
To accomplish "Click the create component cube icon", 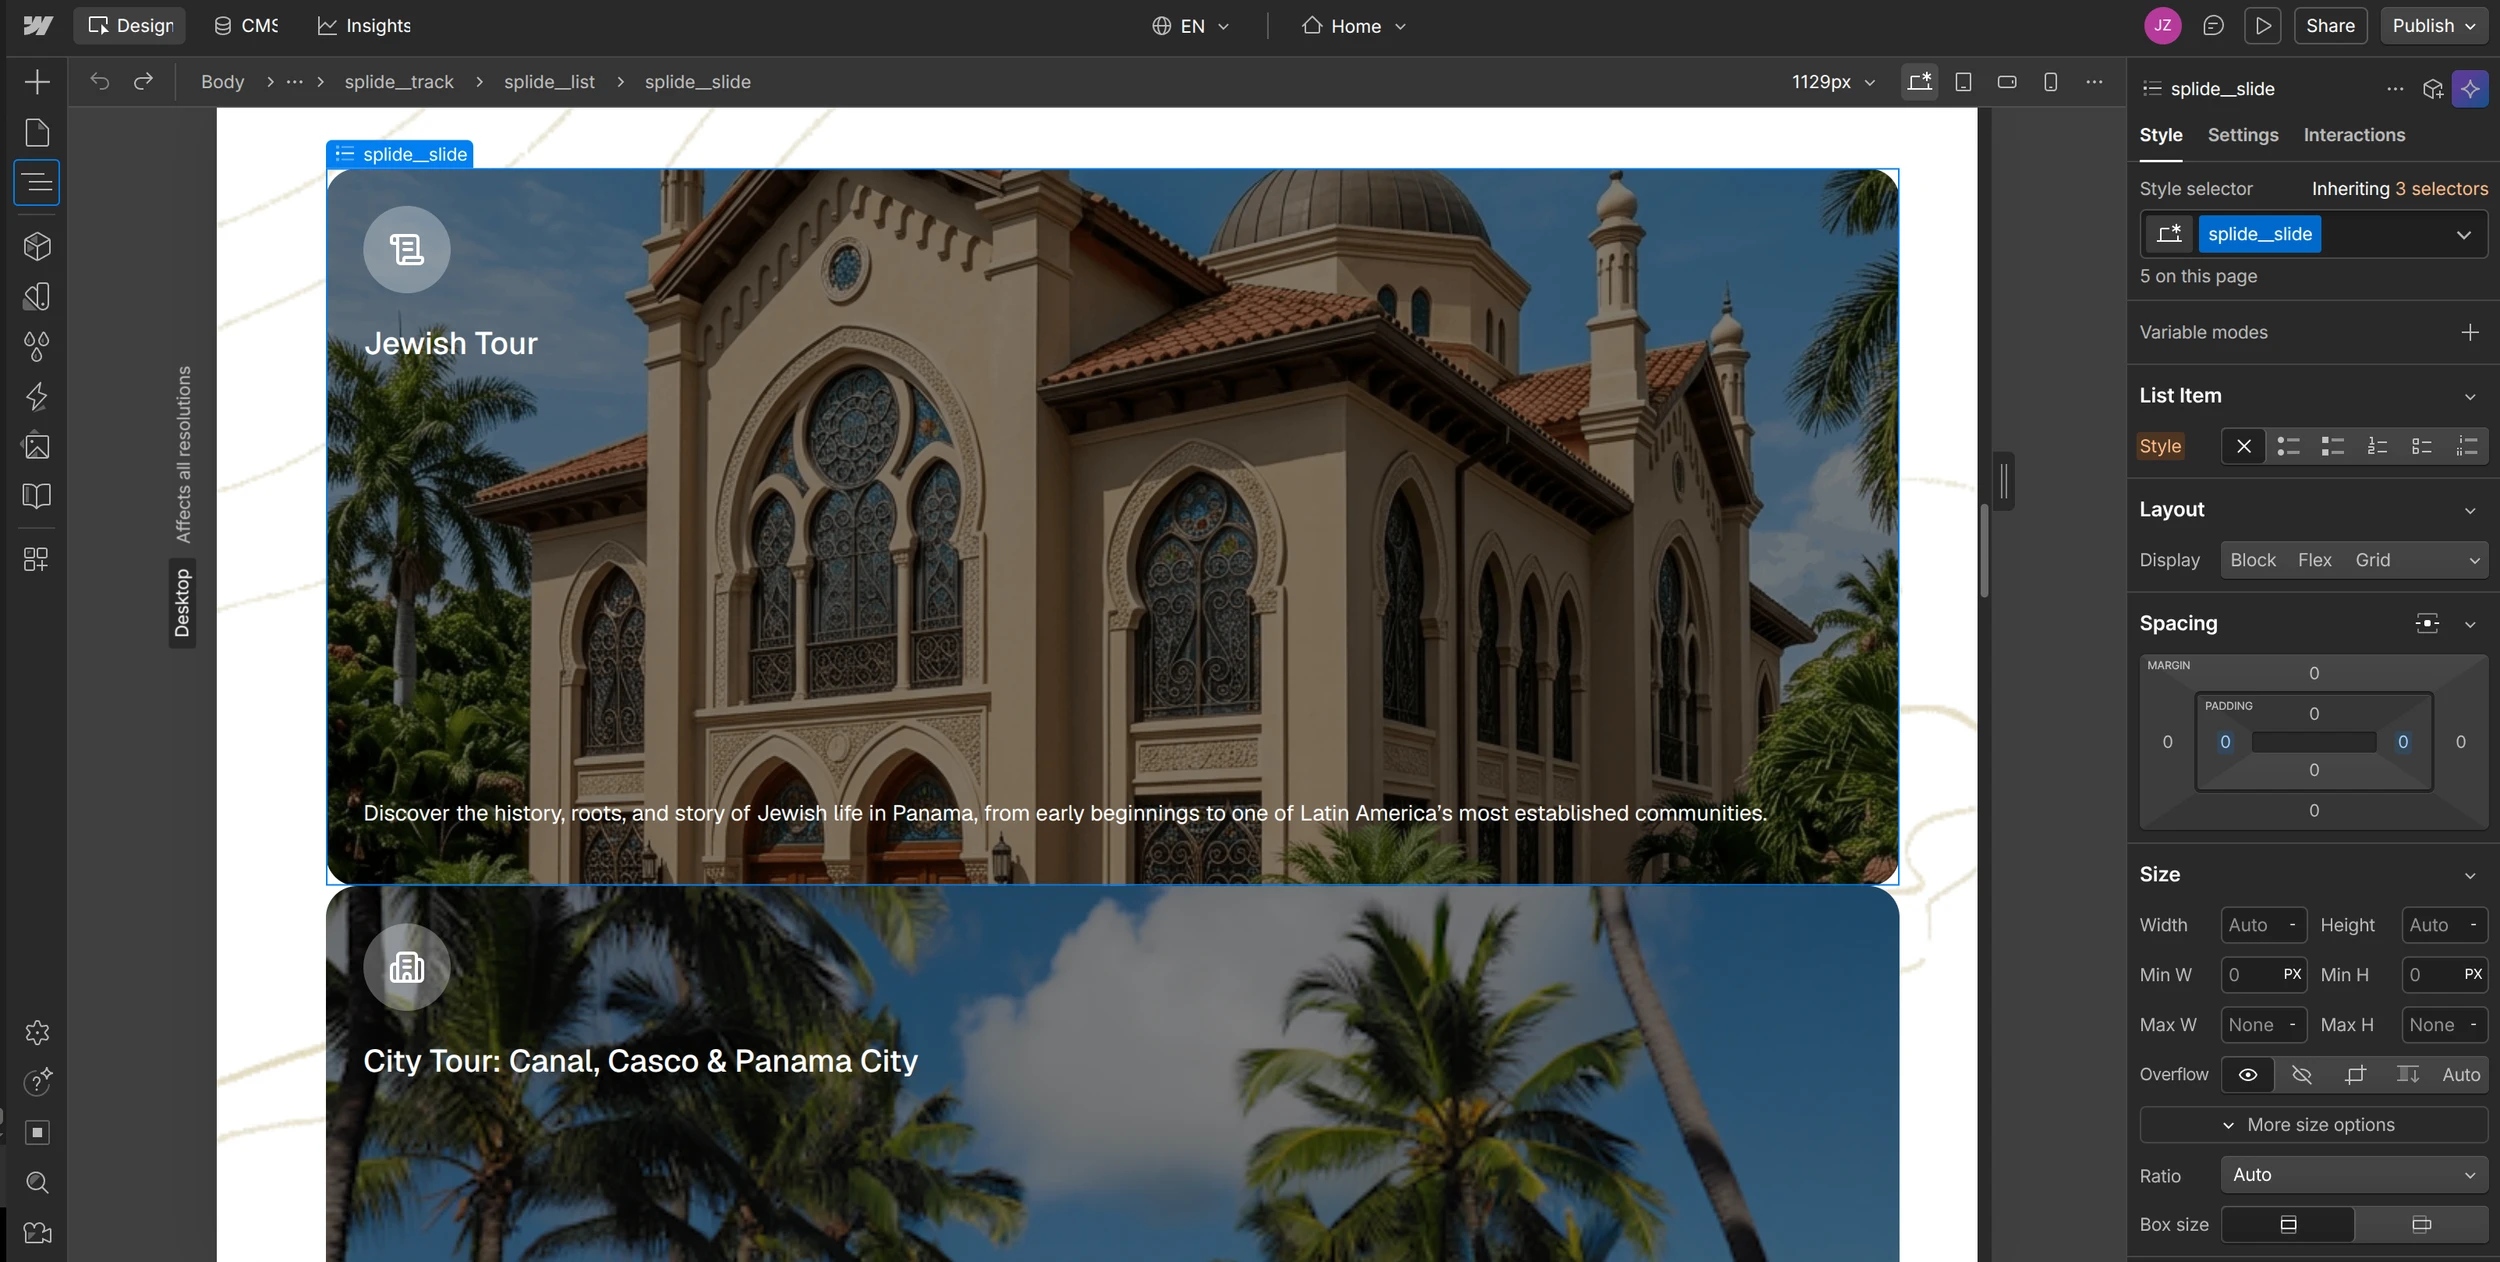I will [x=2433, y=89].
